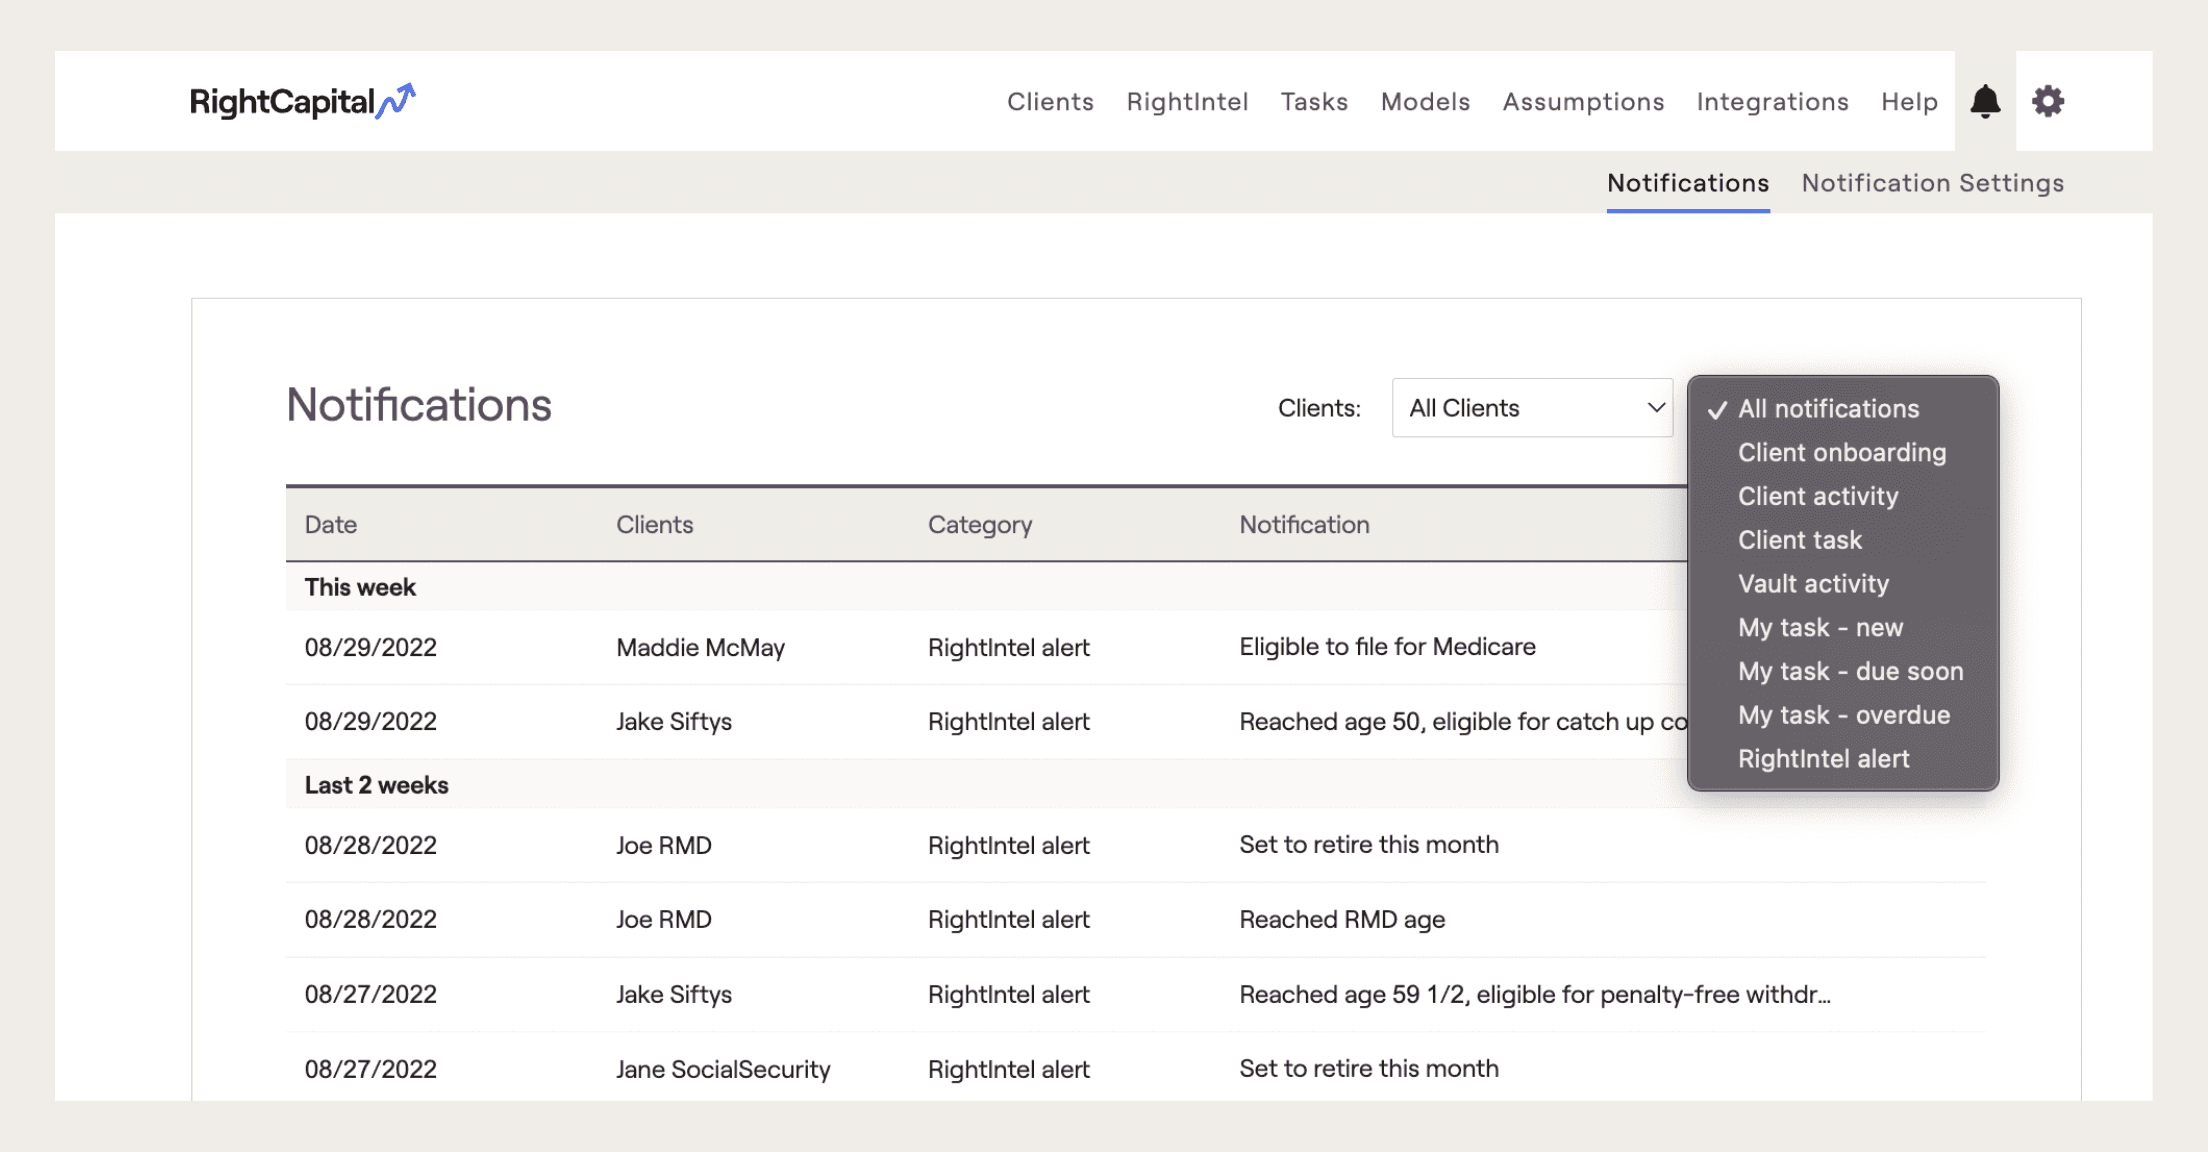2208x1152 pixels.
Task: Click Jane SocialSecurity client name
Action: pyautogui.click(x=723, y=1070)
